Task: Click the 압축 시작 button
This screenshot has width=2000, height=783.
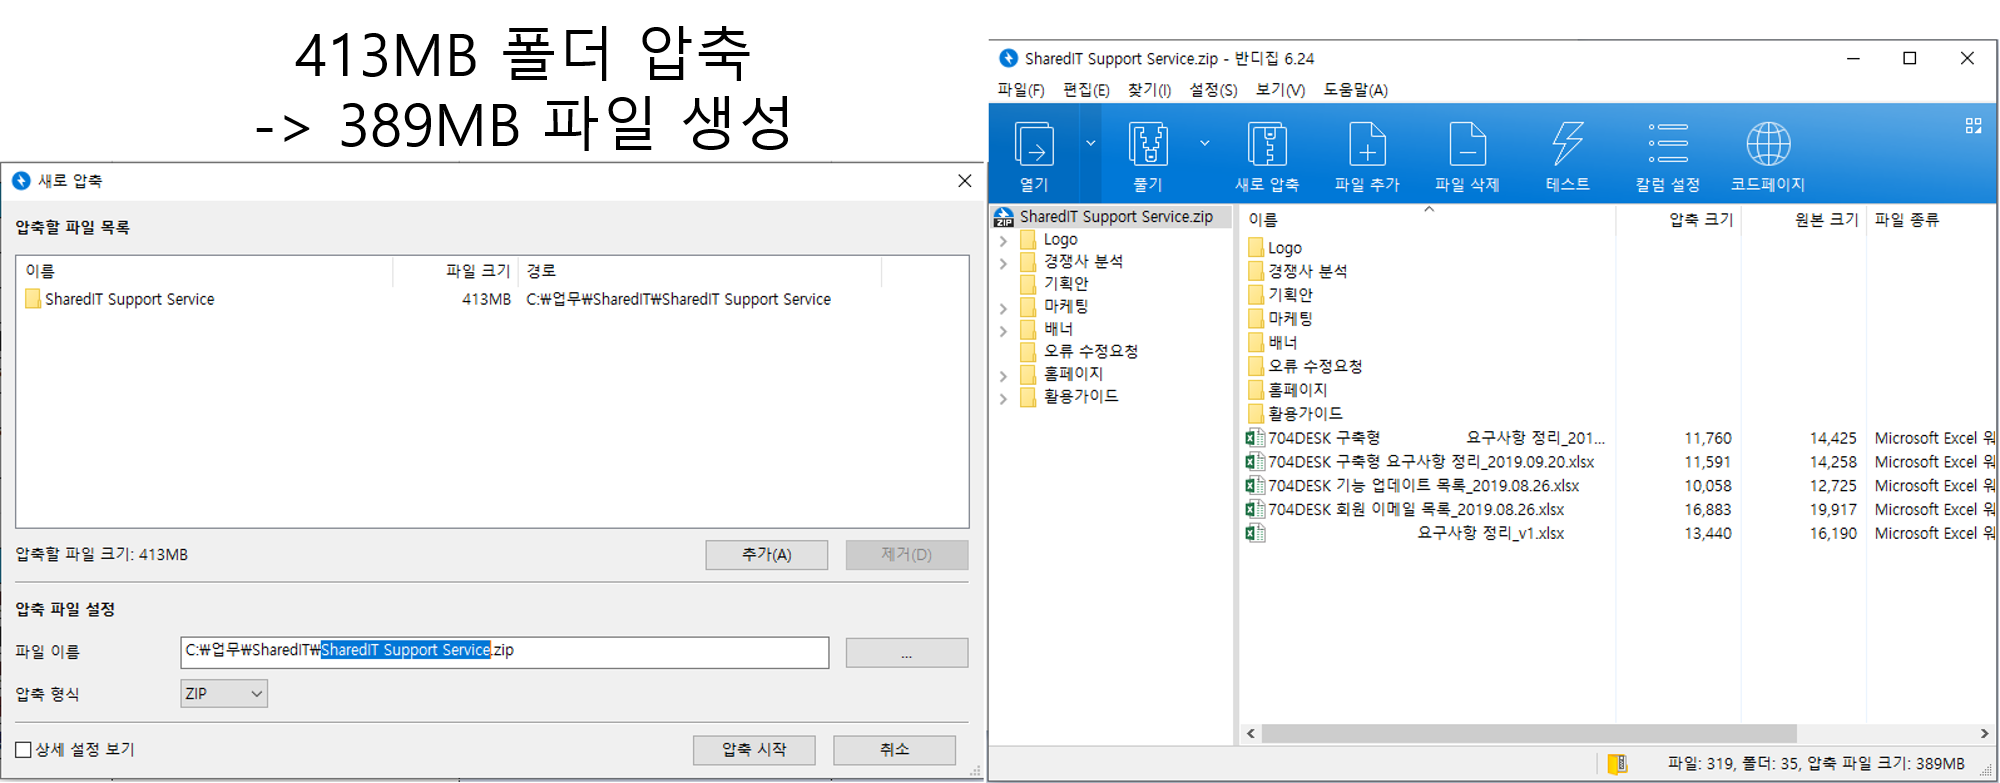Action: 754,750
